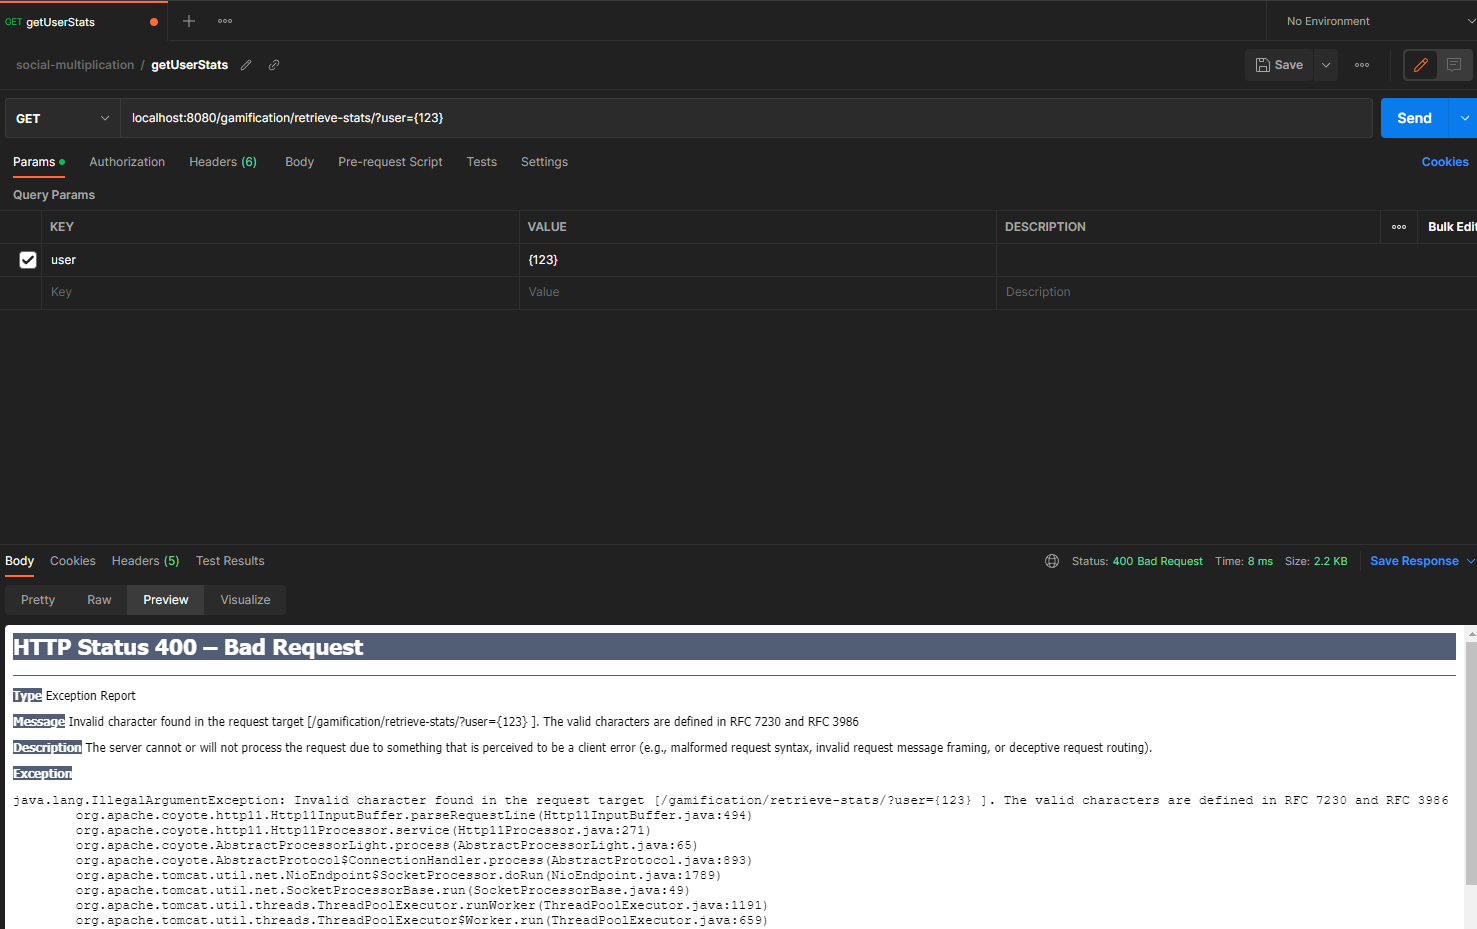Expand the Save options arrow
1477x929 pixels.
1326,65
